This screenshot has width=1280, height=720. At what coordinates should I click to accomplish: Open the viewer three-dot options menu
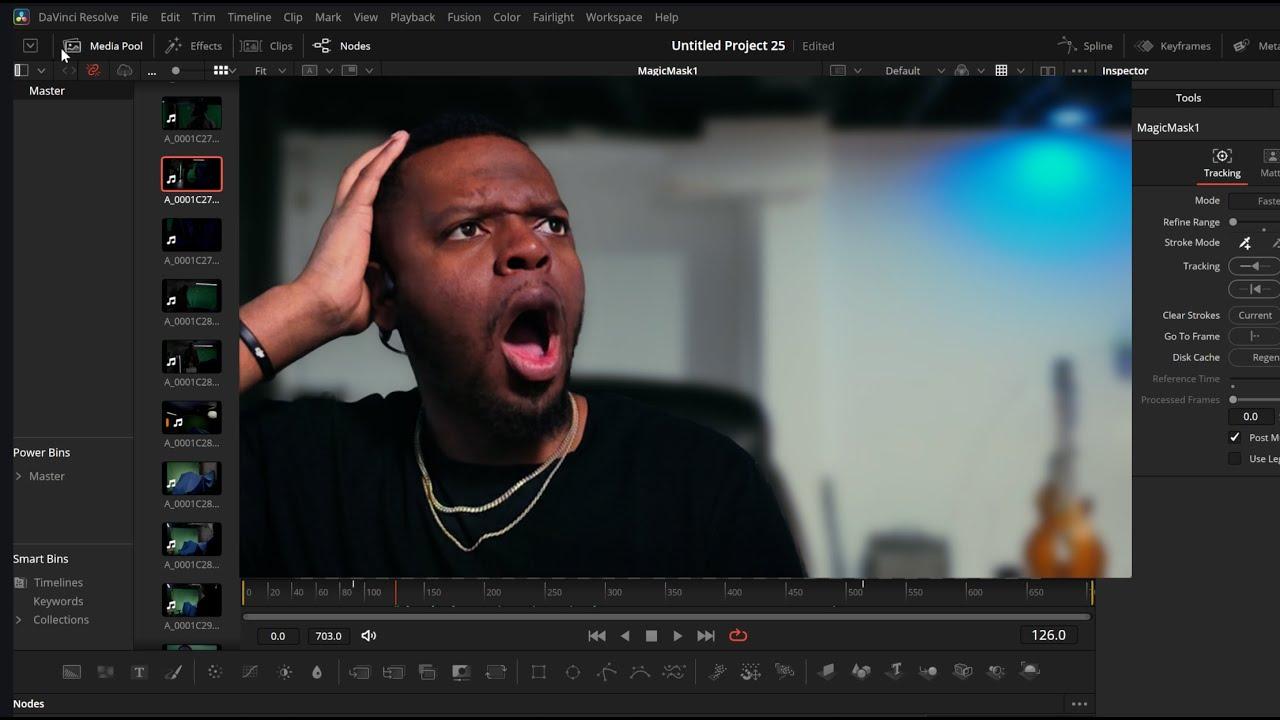(x=1079, y=71)
